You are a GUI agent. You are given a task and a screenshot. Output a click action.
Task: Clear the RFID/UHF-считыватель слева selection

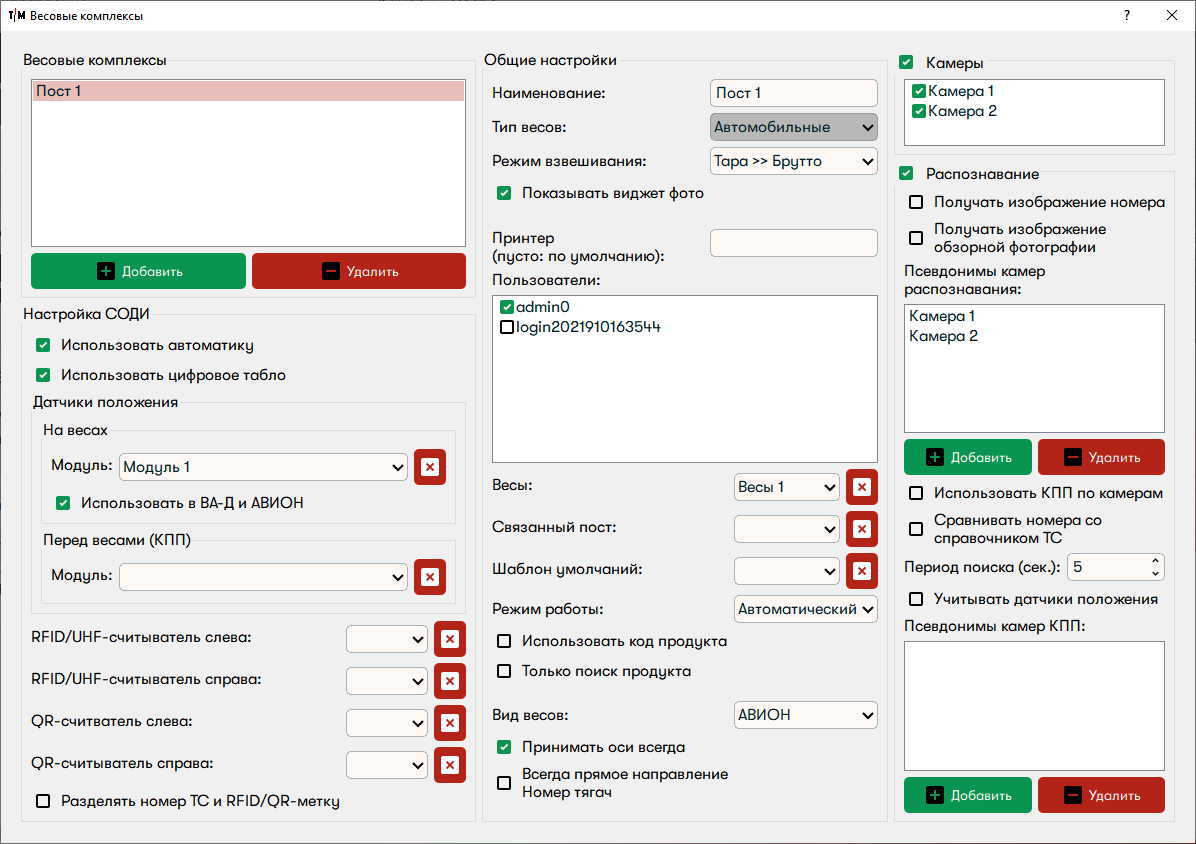point(450,639)
